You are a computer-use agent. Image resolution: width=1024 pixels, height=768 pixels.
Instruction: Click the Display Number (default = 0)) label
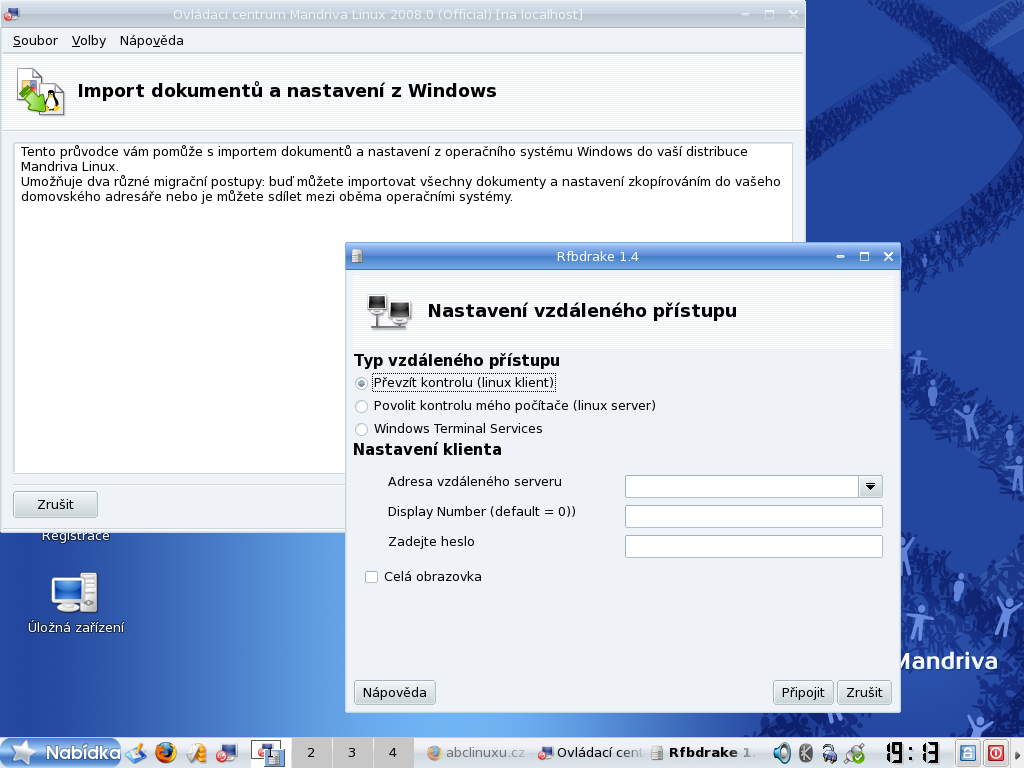482,511
